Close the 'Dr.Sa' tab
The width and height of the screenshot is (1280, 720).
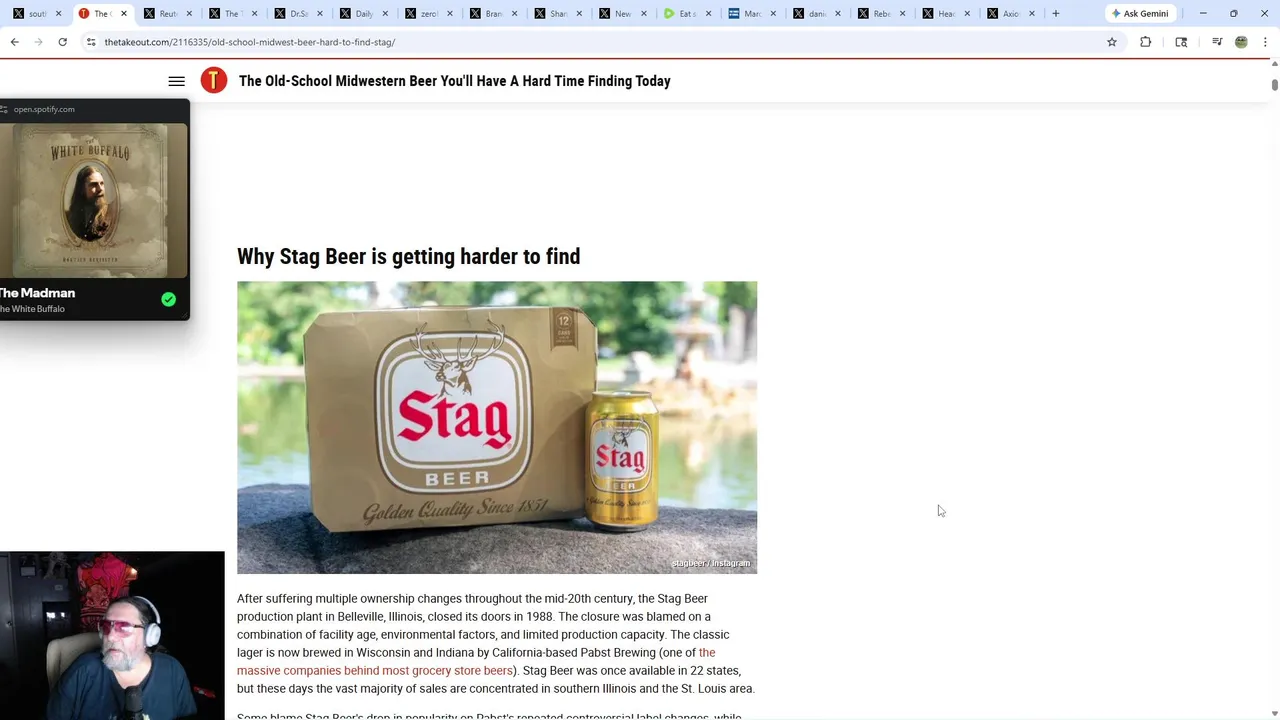click(319, 14)
